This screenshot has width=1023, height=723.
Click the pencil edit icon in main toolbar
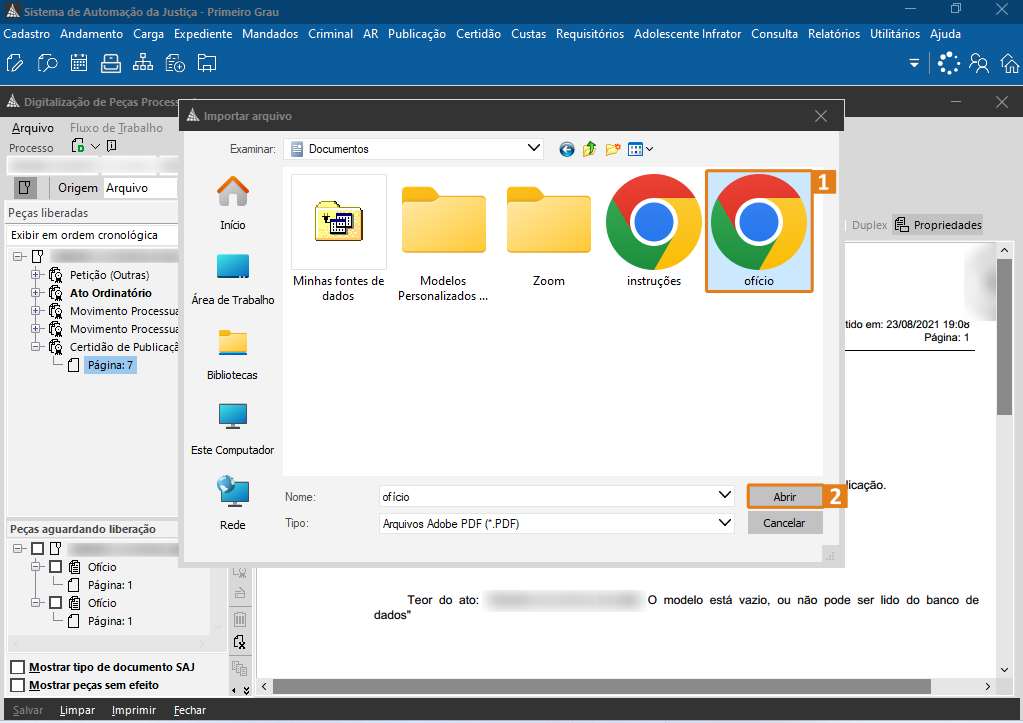[x=14, y=63]
